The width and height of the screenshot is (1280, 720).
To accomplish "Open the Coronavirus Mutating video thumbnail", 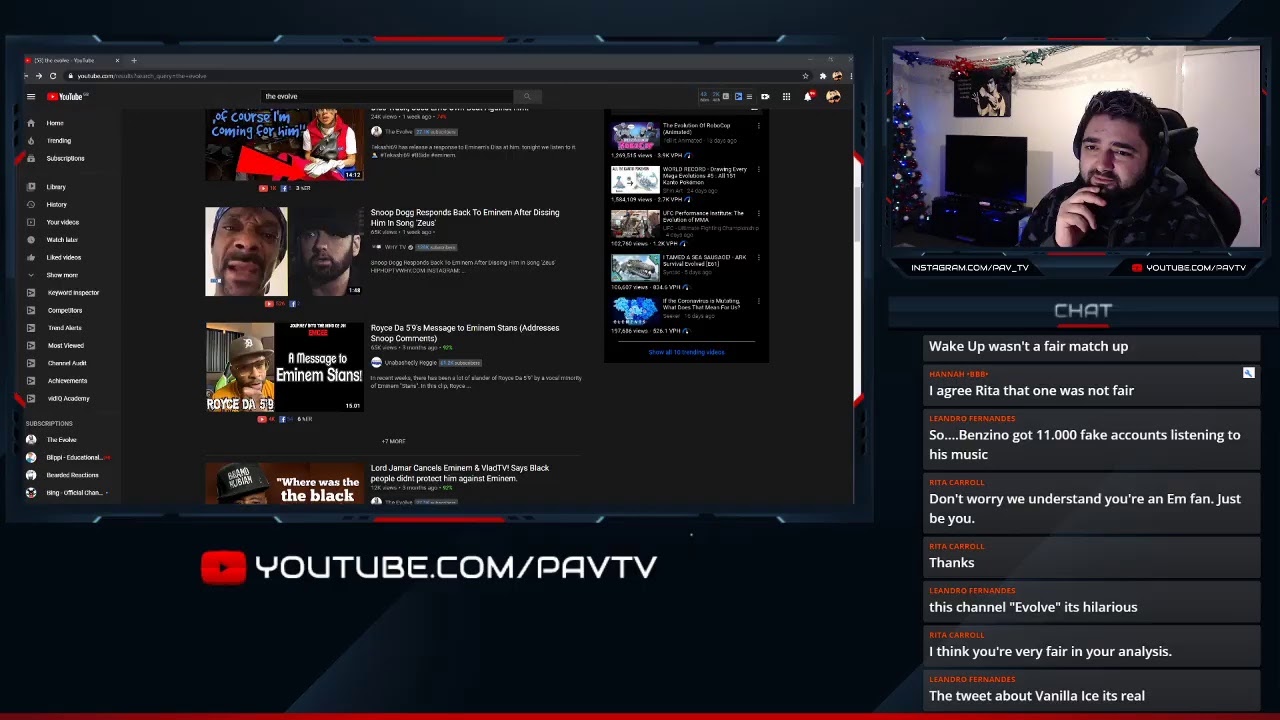I will [635, 312].
